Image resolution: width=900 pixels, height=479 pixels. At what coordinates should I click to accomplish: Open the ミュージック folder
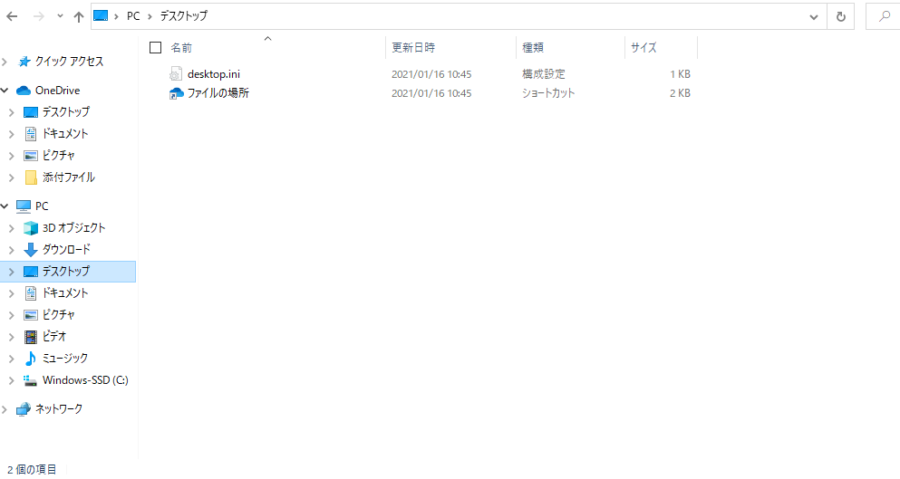[65, 358]
